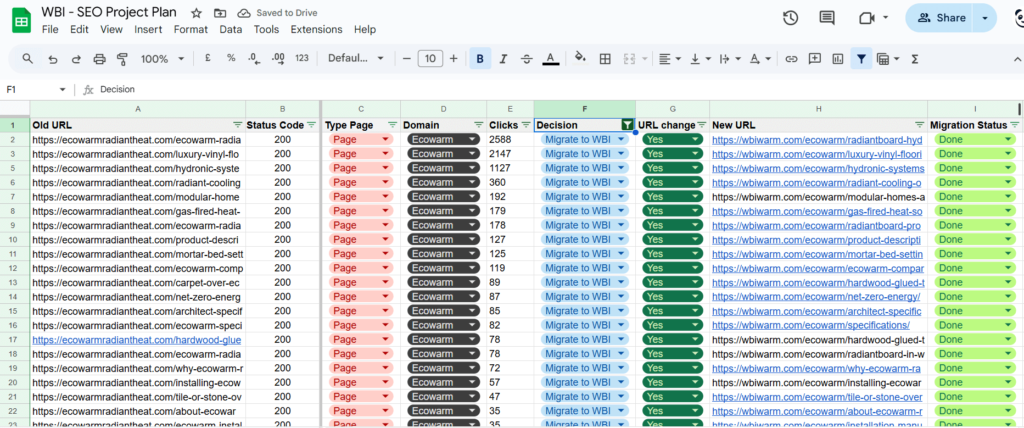Click the font size field showing 10

point(430,59)
